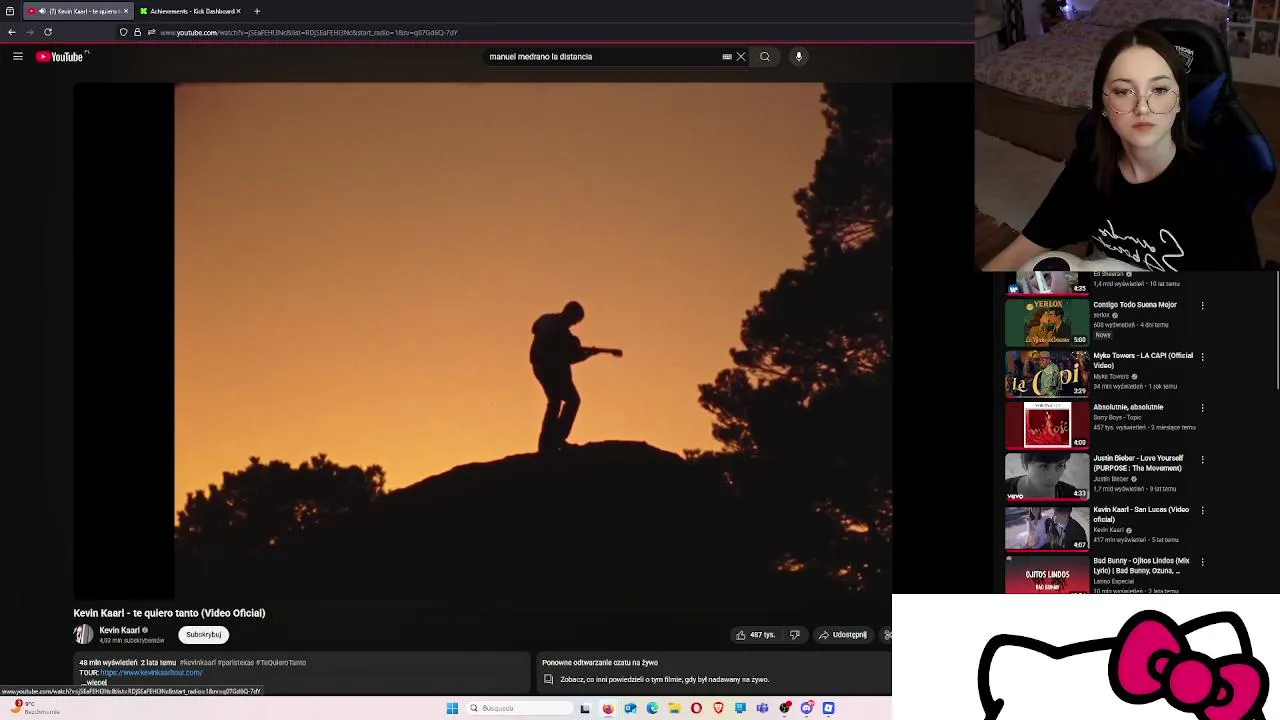This screenshot has width=1280, height=720.
Task: Close the Kick Dashboard tab
Action: click(238, 11)
